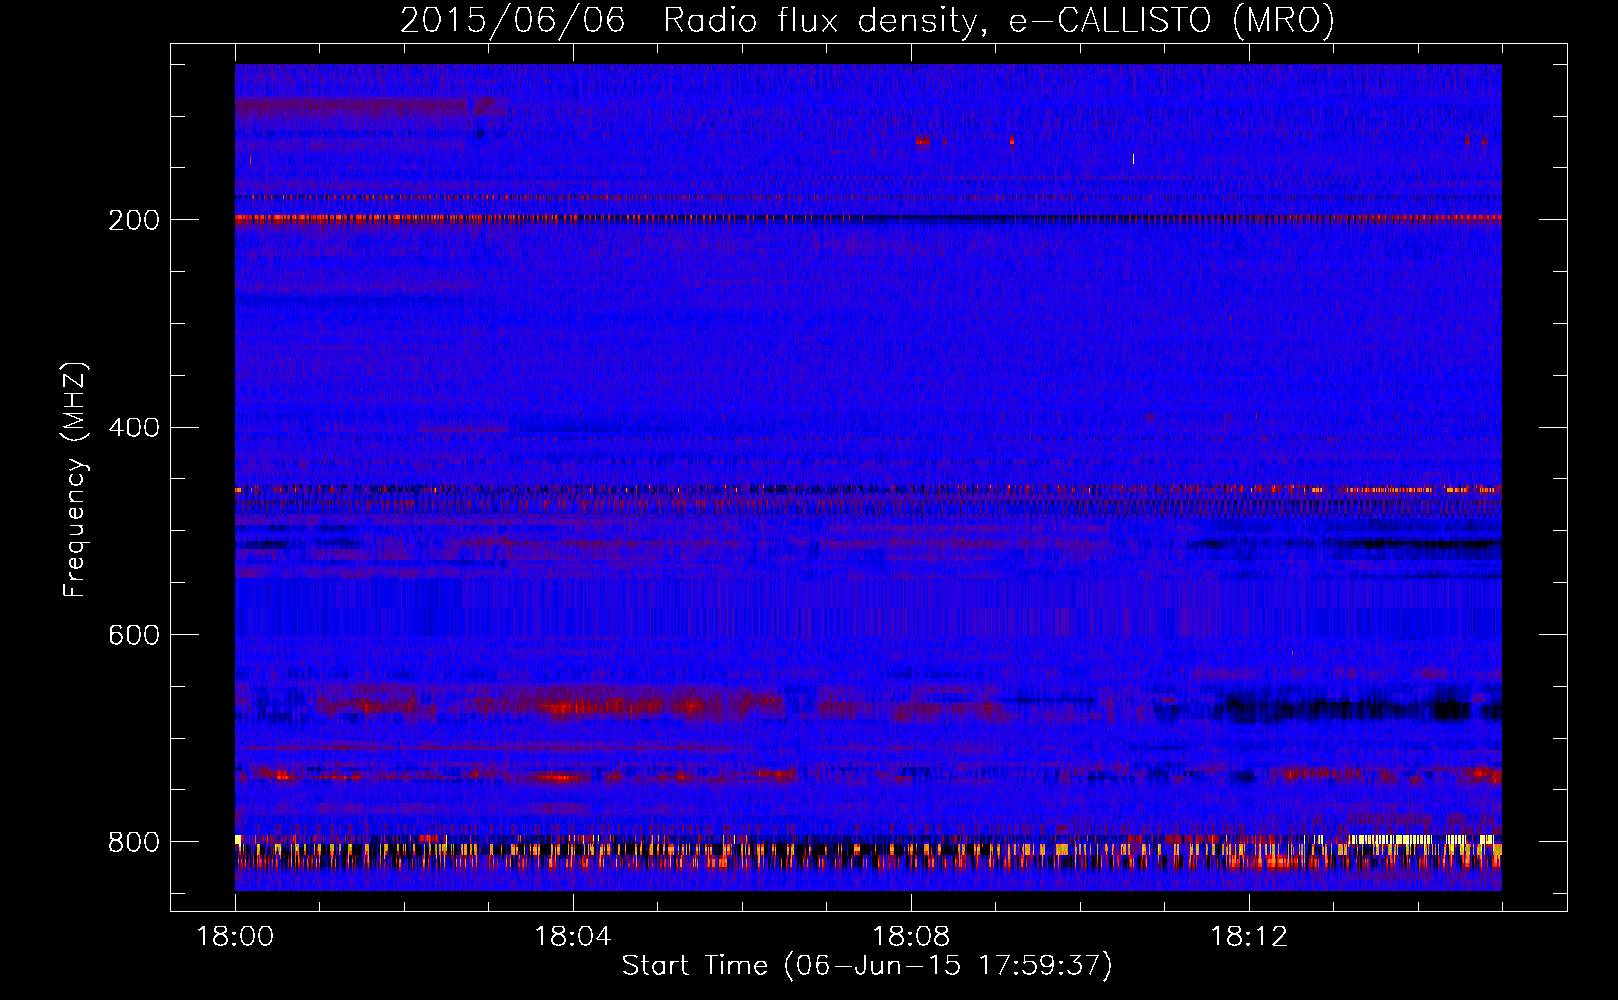Click the small red spot near 18:08 at top
This screenshot has width=1618, height=1000.
(922, 141)
